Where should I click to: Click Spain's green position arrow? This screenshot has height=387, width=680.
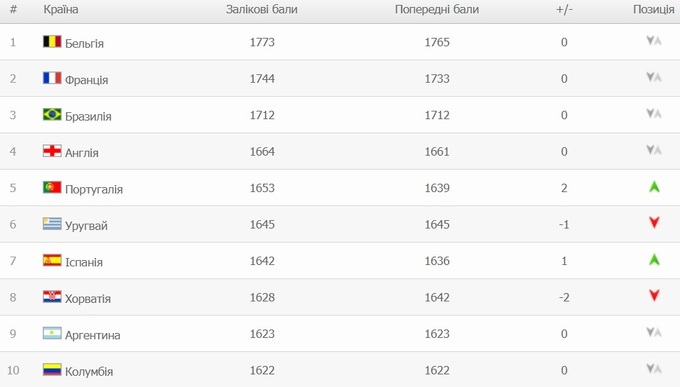[x=654, y=260]
